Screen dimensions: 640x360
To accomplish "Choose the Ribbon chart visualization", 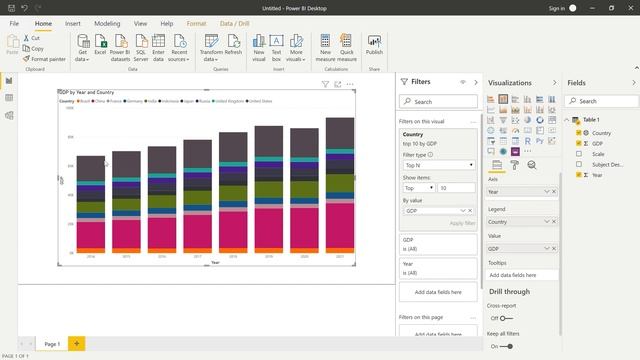I will pyautogui.click(x=552, y=109).
